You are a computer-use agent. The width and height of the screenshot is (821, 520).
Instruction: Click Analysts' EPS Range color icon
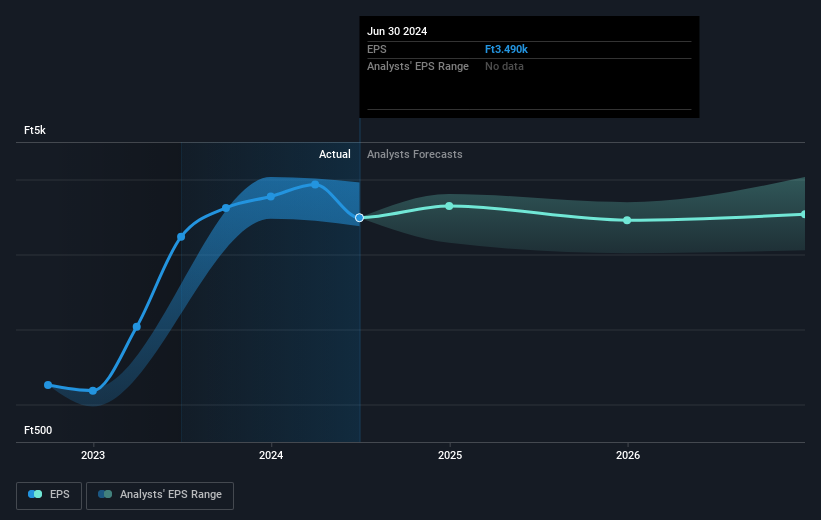(105, 494)
